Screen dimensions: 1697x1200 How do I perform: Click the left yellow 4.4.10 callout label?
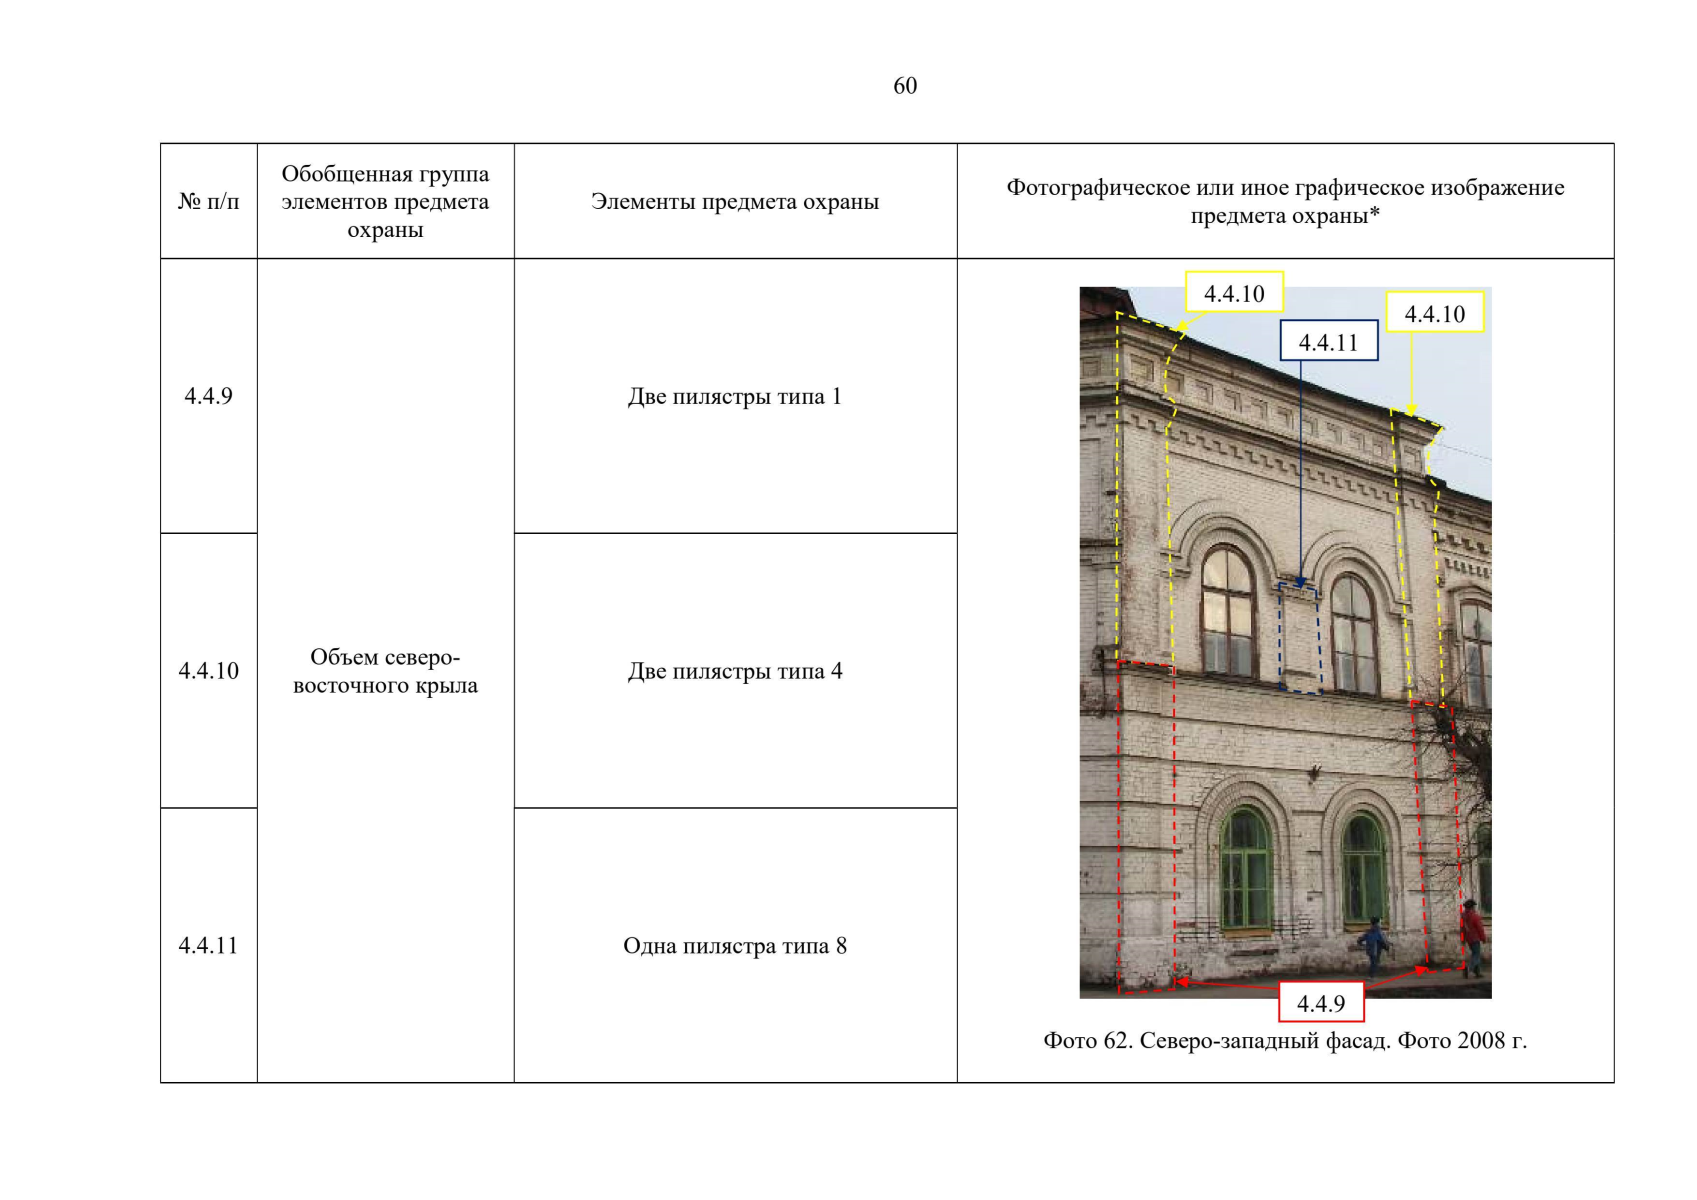[1233, 293]
